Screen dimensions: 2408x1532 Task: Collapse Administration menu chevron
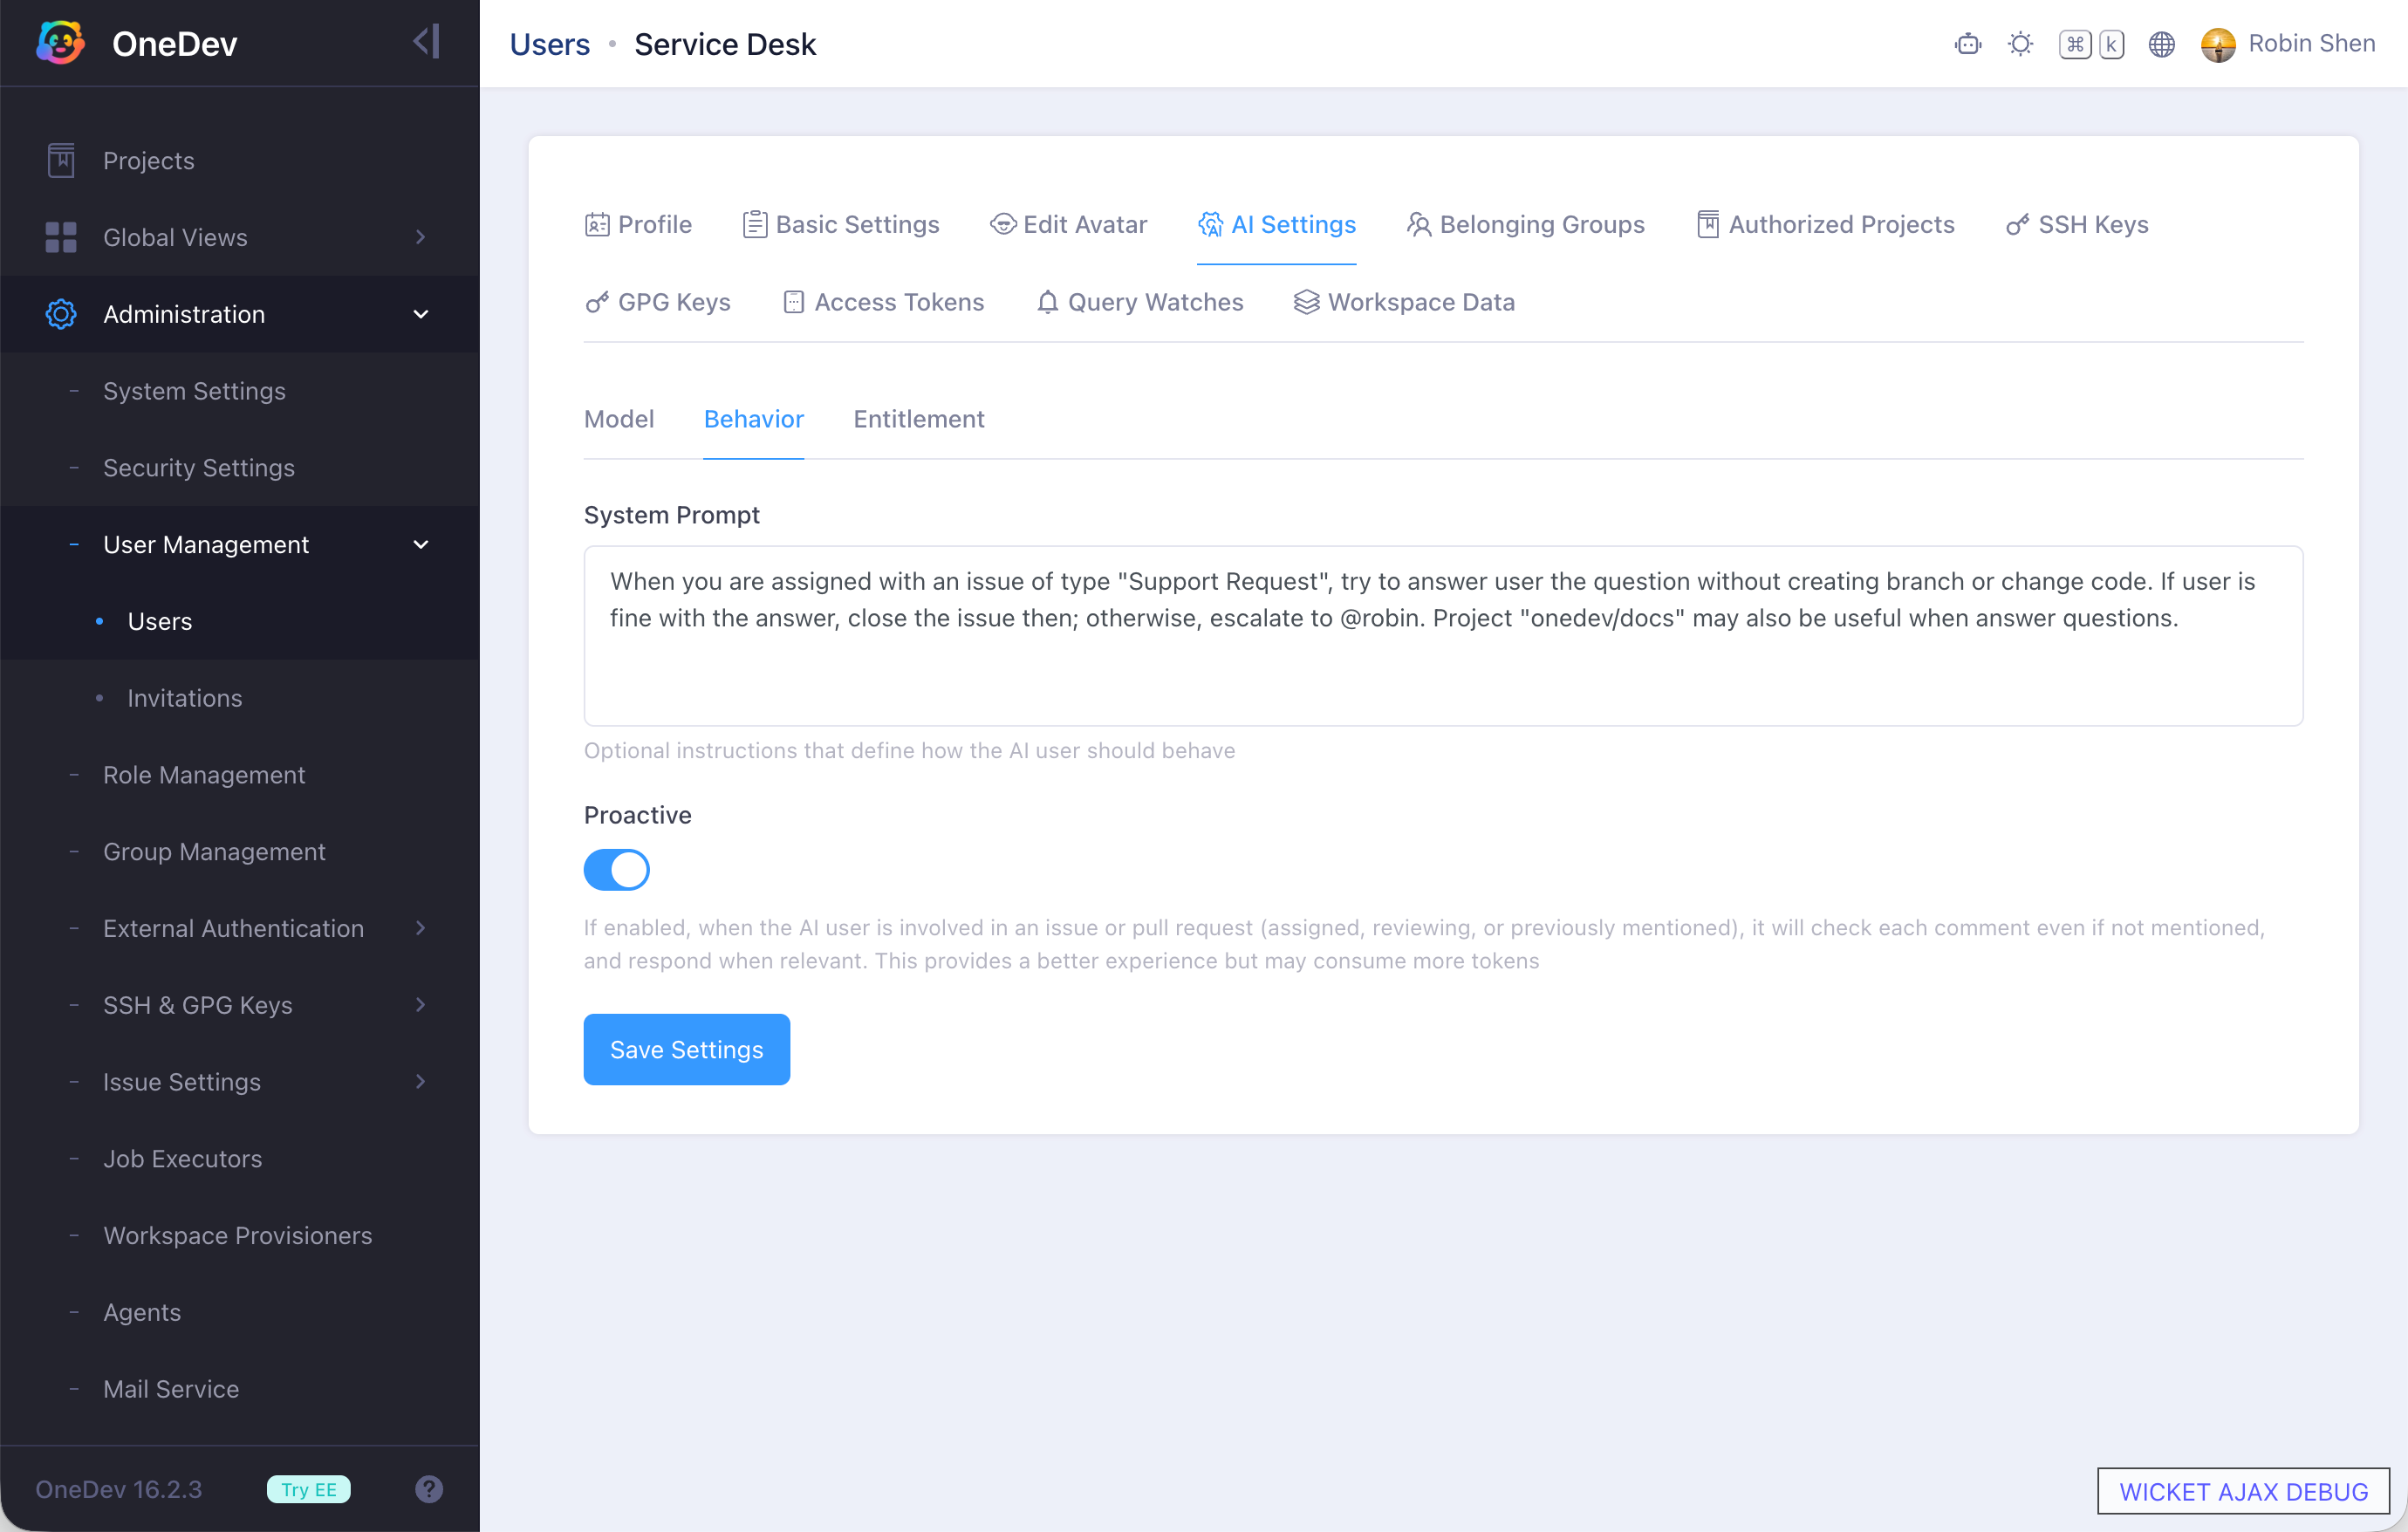coord(421,314)
